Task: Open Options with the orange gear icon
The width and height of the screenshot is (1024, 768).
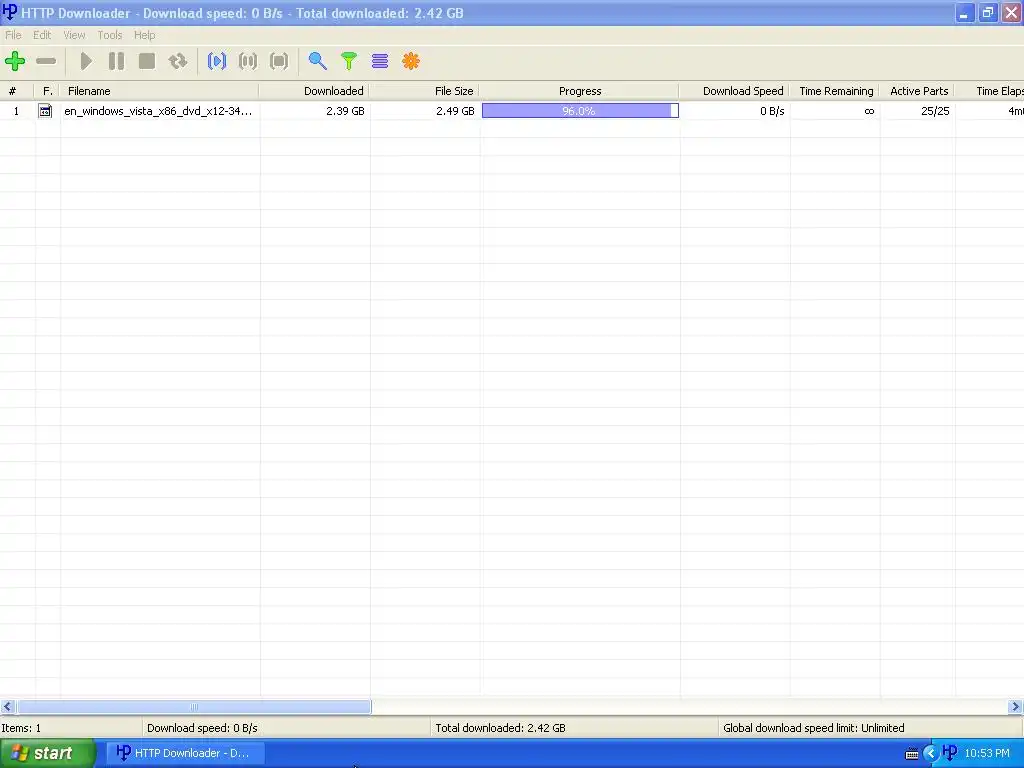Action: tap(411, 61)
